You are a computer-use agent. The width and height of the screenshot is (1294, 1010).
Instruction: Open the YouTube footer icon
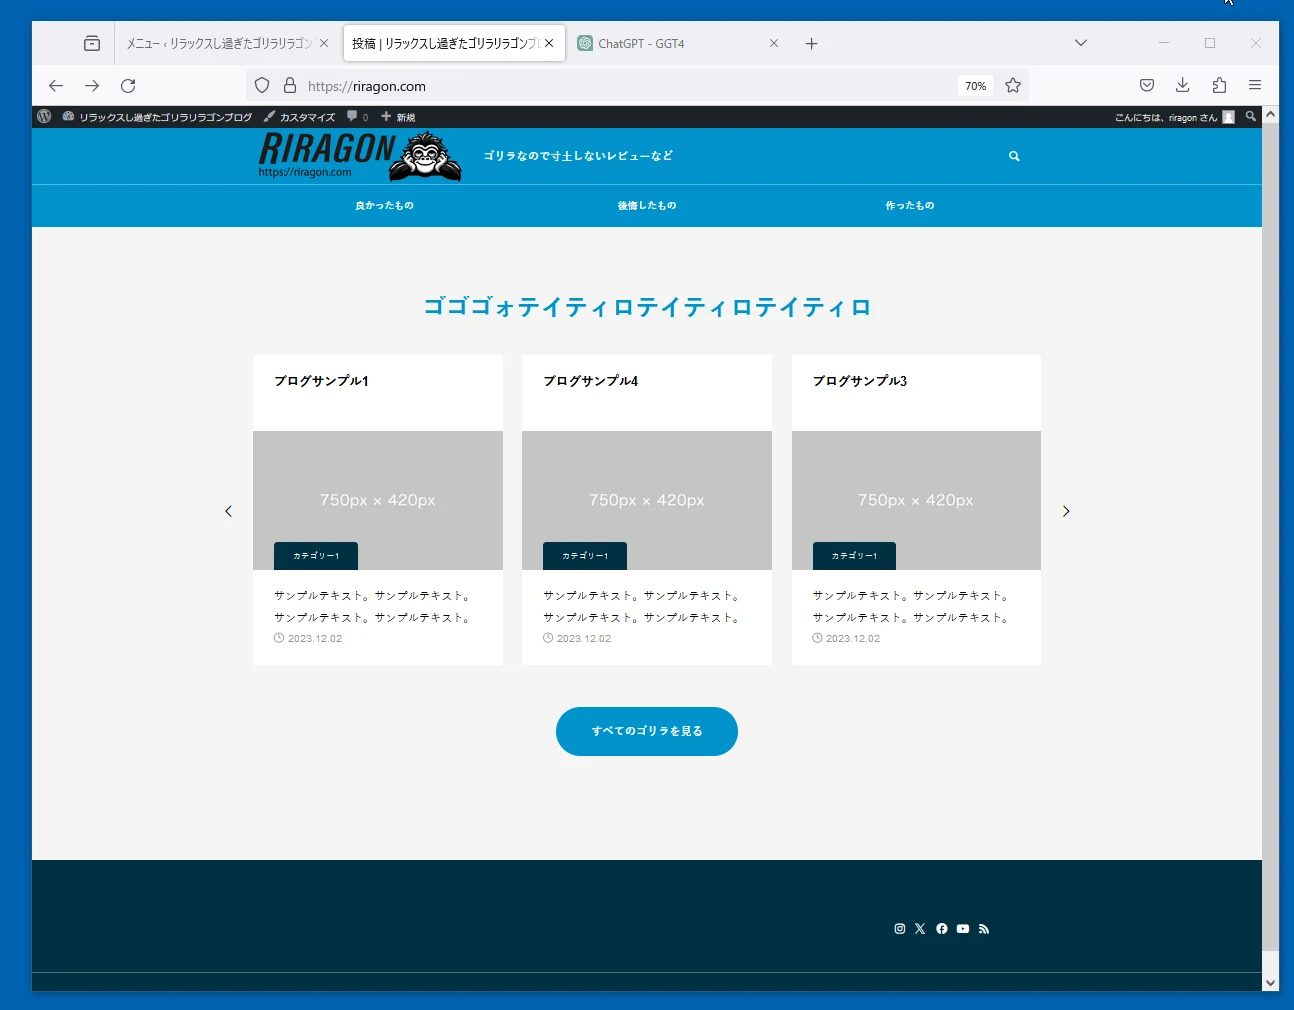point(962,929)
